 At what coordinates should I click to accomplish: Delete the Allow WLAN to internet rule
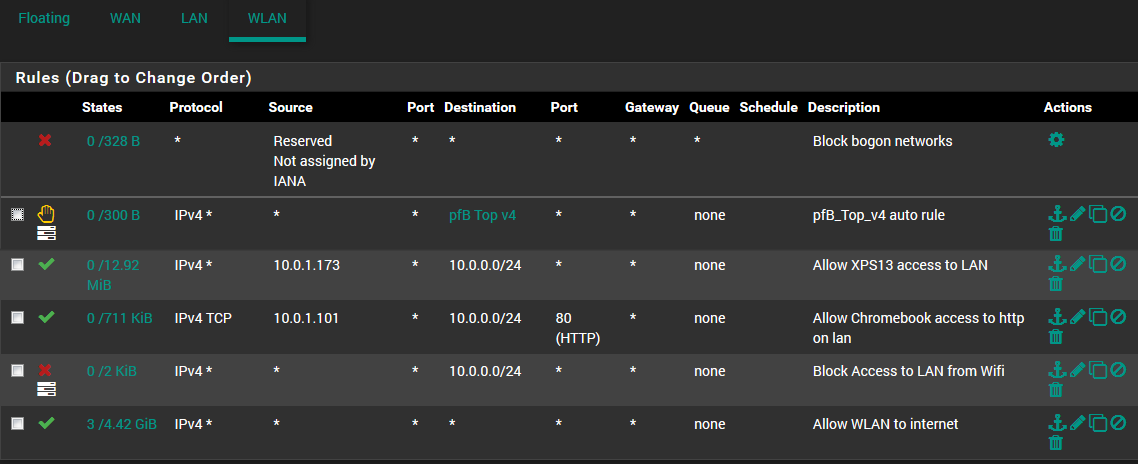pos(1056,442)
